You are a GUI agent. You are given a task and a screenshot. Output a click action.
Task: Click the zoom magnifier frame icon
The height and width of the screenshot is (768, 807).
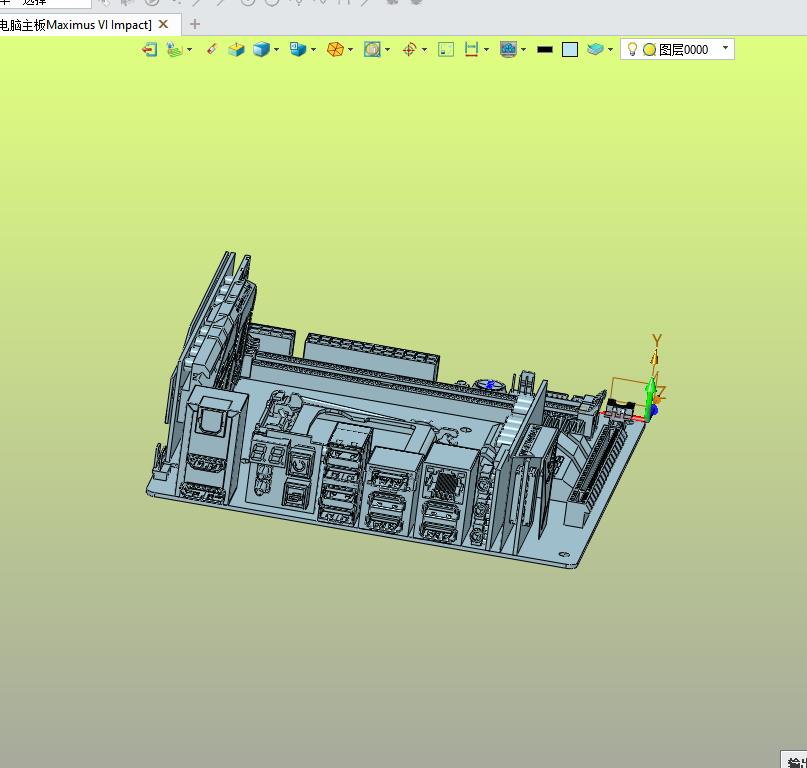(372, 49)
